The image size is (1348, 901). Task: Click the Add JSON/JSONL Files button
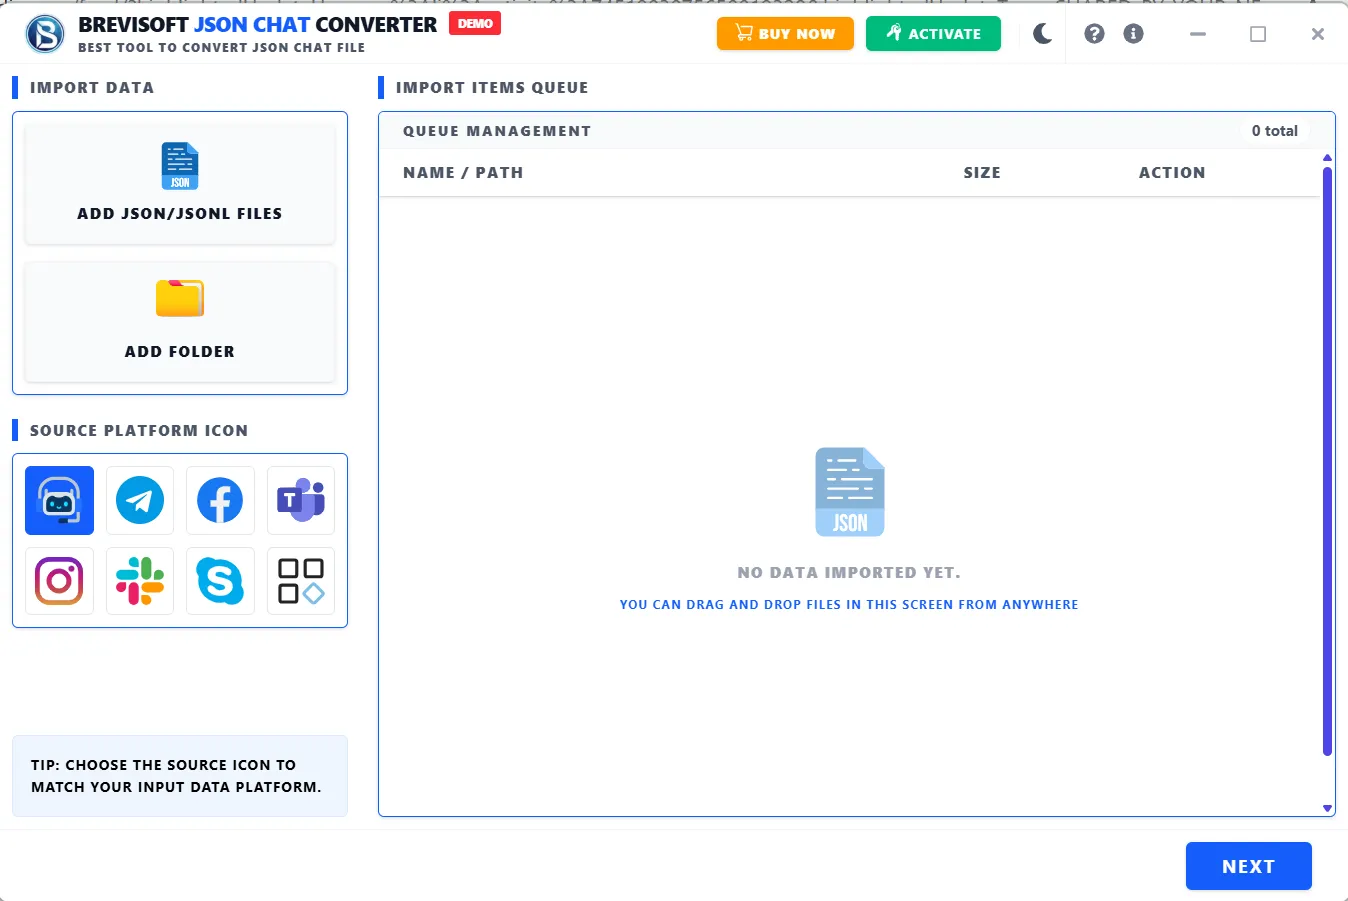180,185
